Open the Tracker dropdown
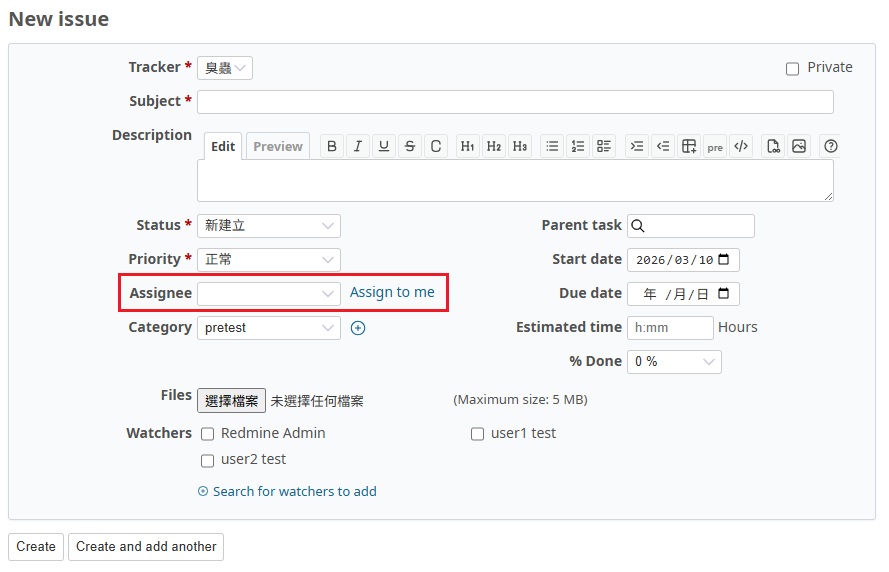 pyautogui.click(x=225, y=68)
